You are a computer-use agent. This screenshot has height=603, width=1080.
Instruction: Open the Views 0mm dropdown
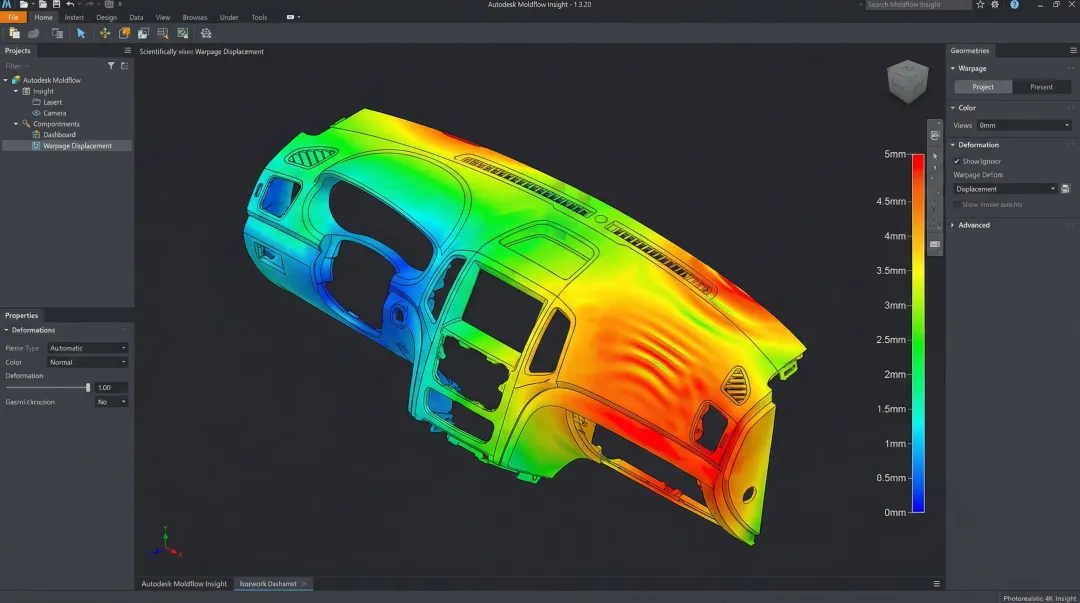coord(1024,126)
